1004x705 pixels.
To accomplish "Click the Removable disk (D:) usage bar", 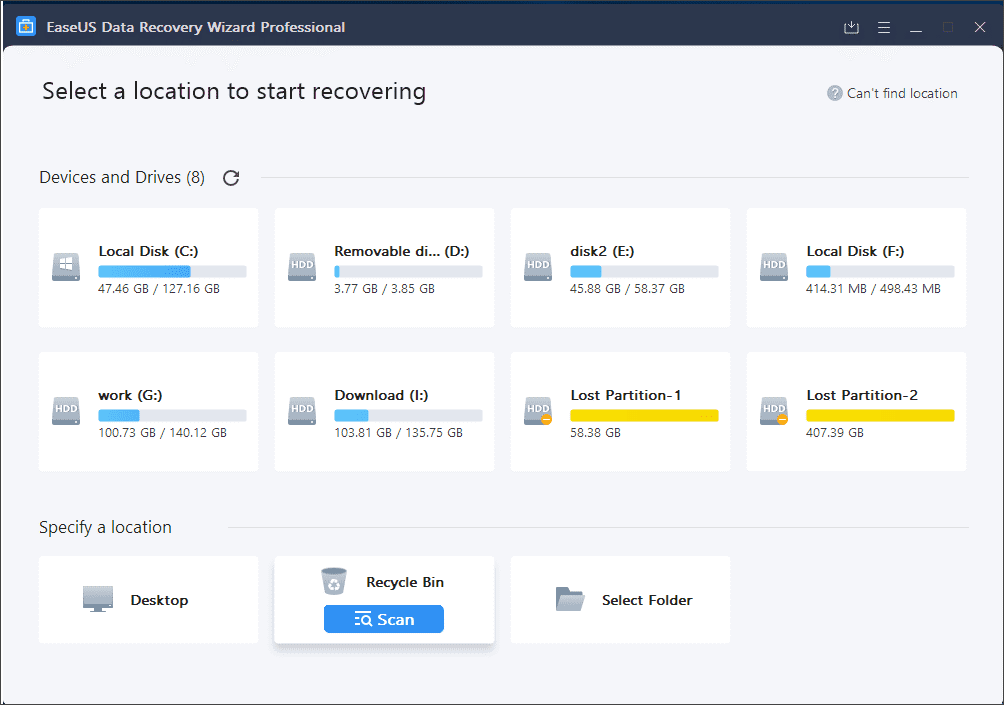I will (408, 271).
